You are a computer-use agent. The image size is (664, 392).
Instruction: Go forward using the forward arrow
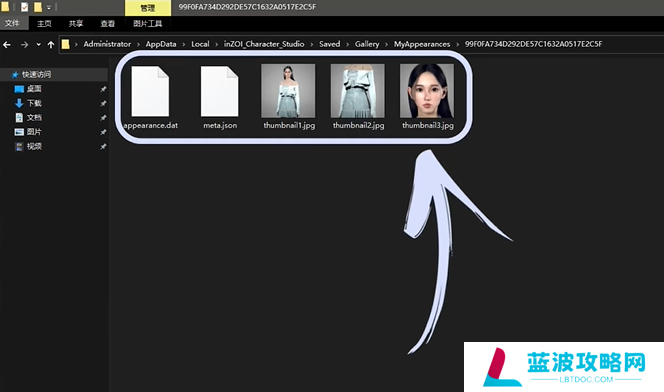(24, 44)
